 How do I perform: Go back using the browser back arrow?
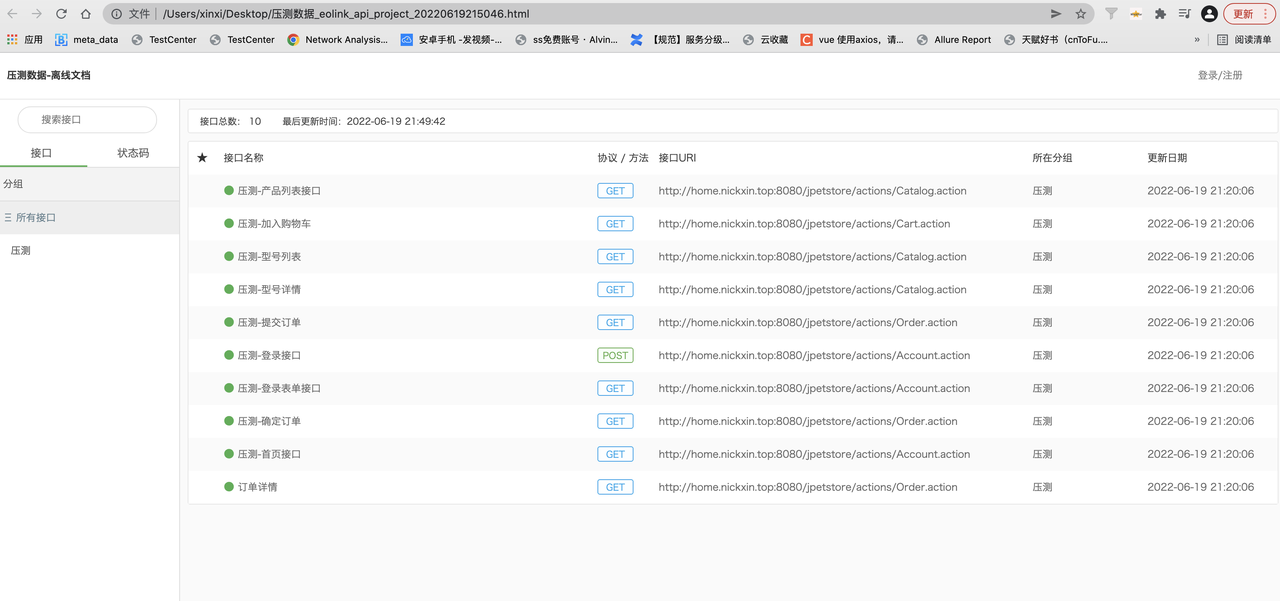(x=12, y=14)
